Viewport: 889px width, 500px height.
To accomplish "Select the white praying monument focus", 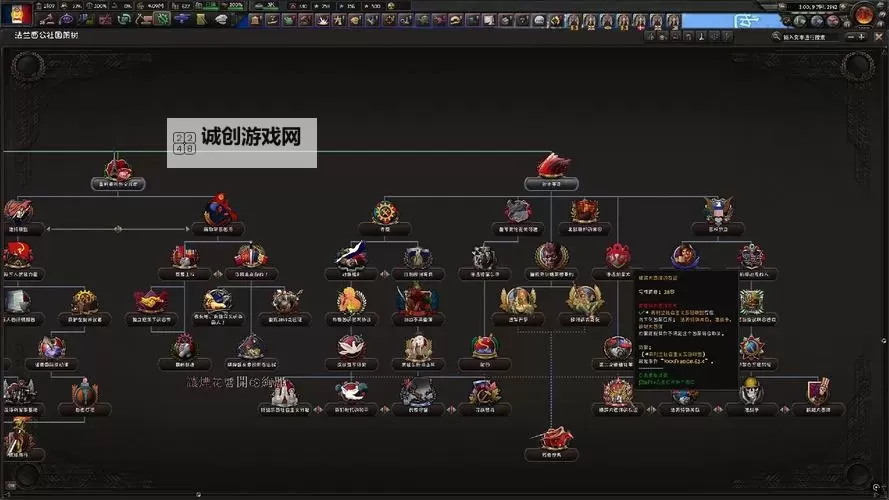I will [x=285, y=397].
